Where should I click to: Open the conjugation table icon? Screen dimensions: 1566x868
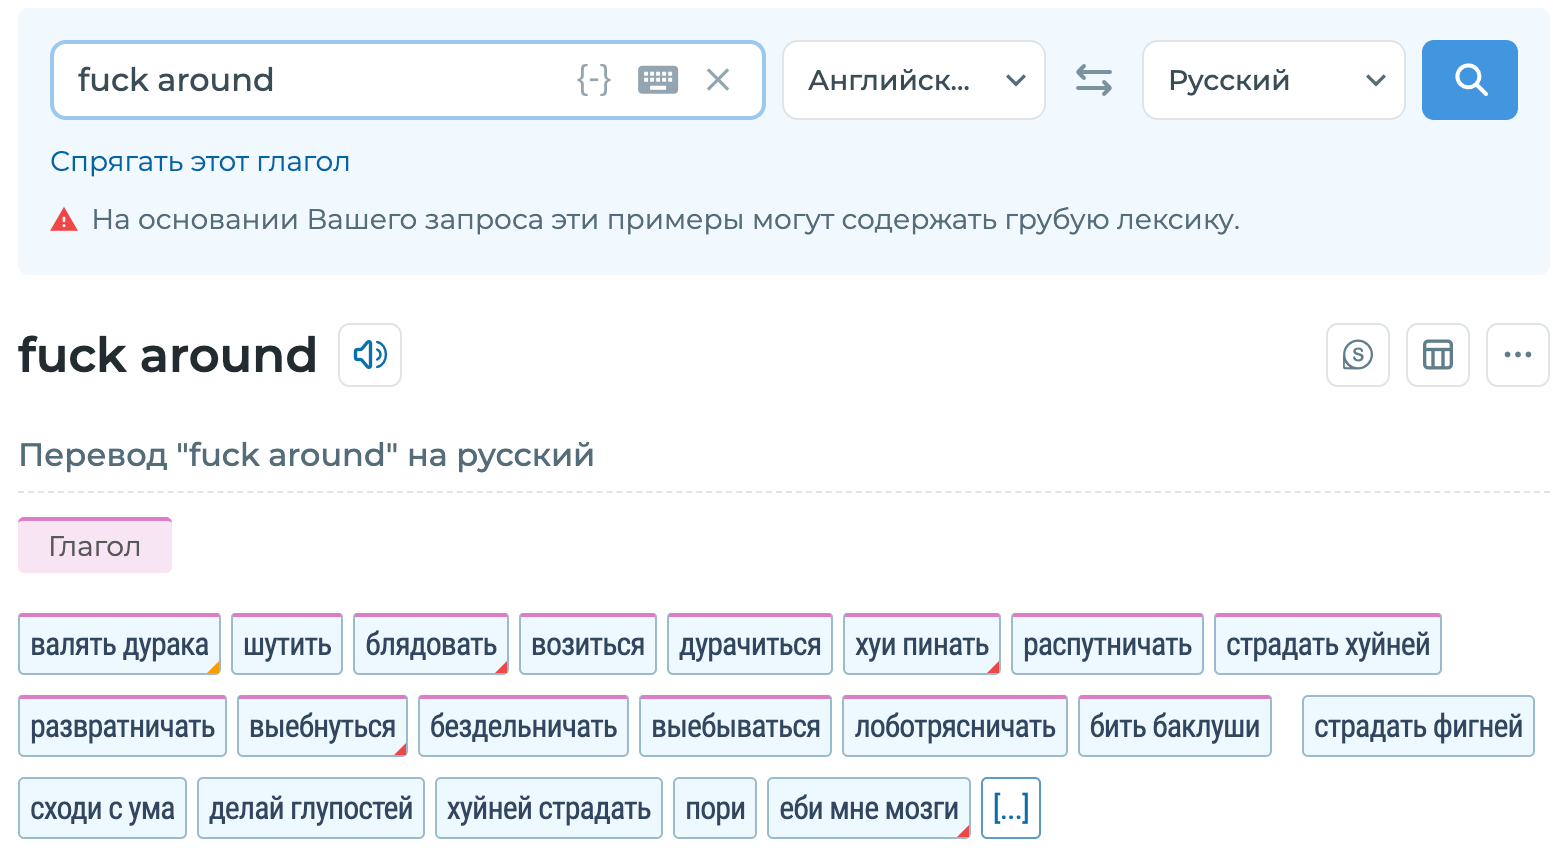click(x=1438, y=355)
